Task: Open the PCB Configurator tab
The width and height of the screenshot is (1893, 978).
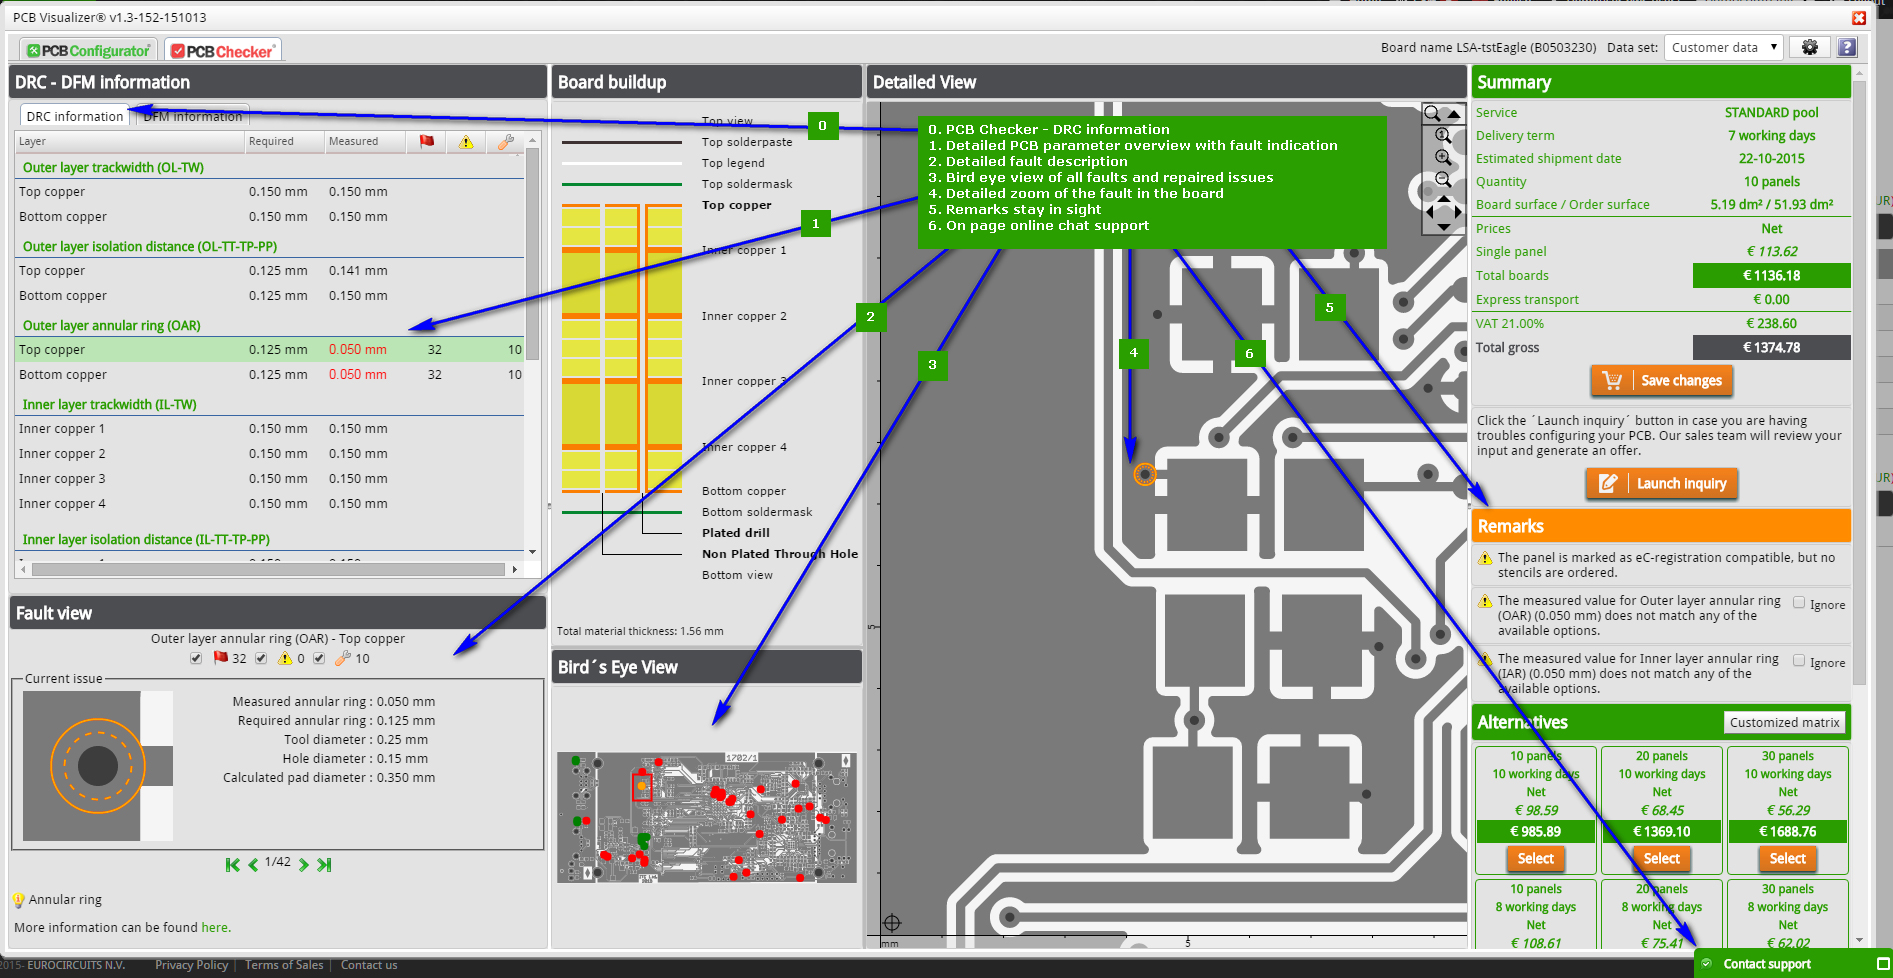Action: tap(89, 51)
